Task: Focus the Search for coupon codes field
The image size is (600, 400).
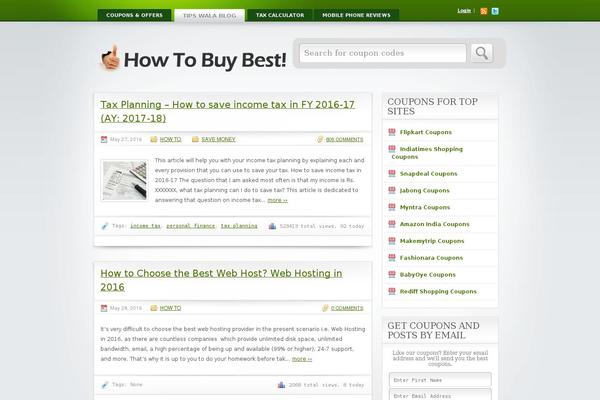Action: click(x=383, y=53)
